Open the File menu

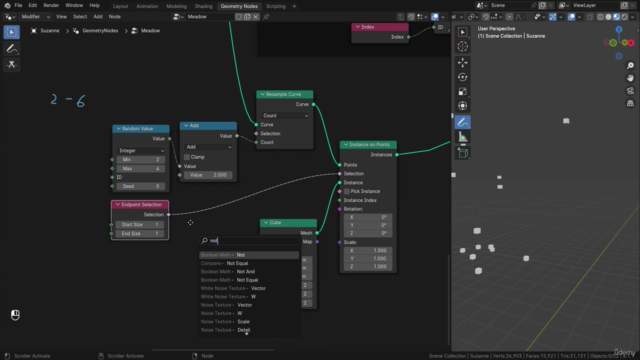tap(18, 5)
